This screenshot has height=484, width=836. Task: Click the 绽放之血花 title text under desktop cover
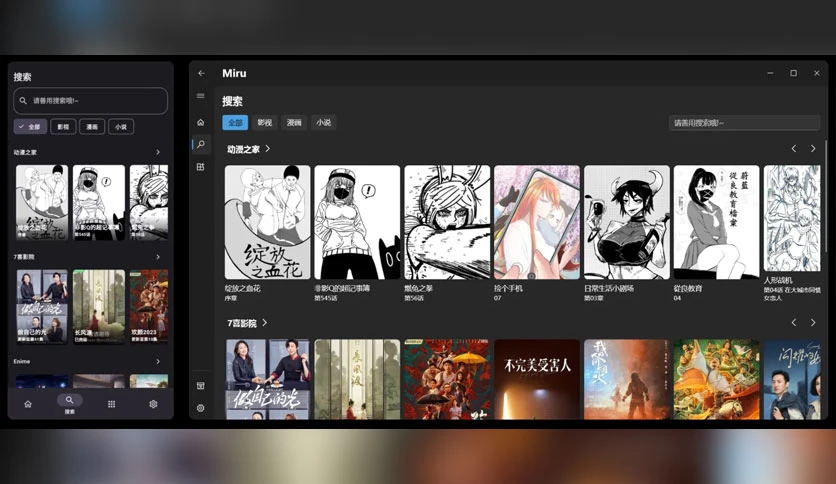coord(243,288)
